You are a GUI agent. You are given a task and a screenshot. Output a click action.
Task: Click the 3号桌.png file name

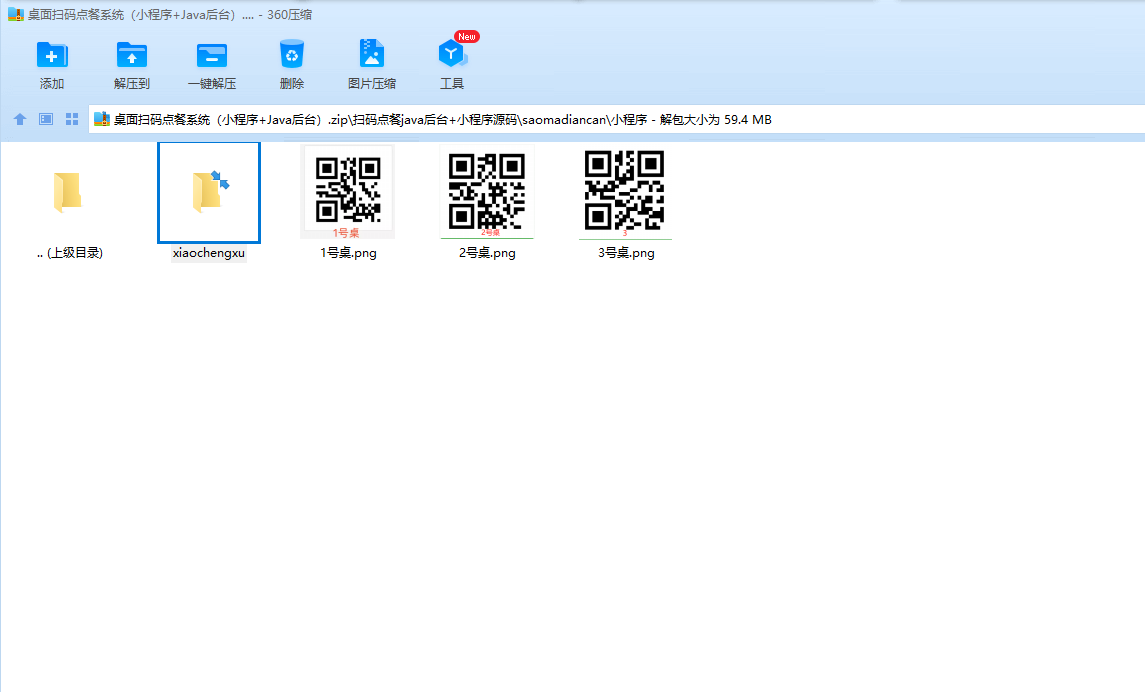tap(626, 253)
